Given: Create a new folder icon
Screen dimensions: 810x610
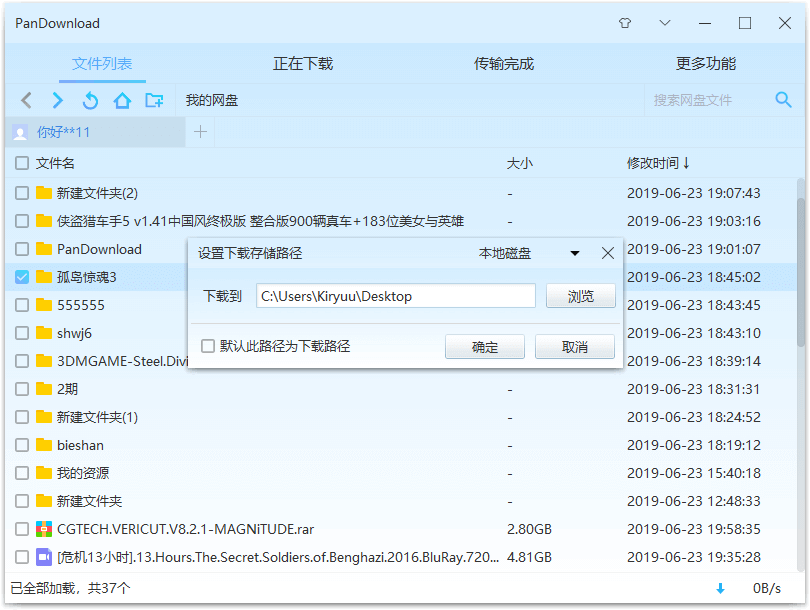Looking at the screenshot, I should 154,100.
